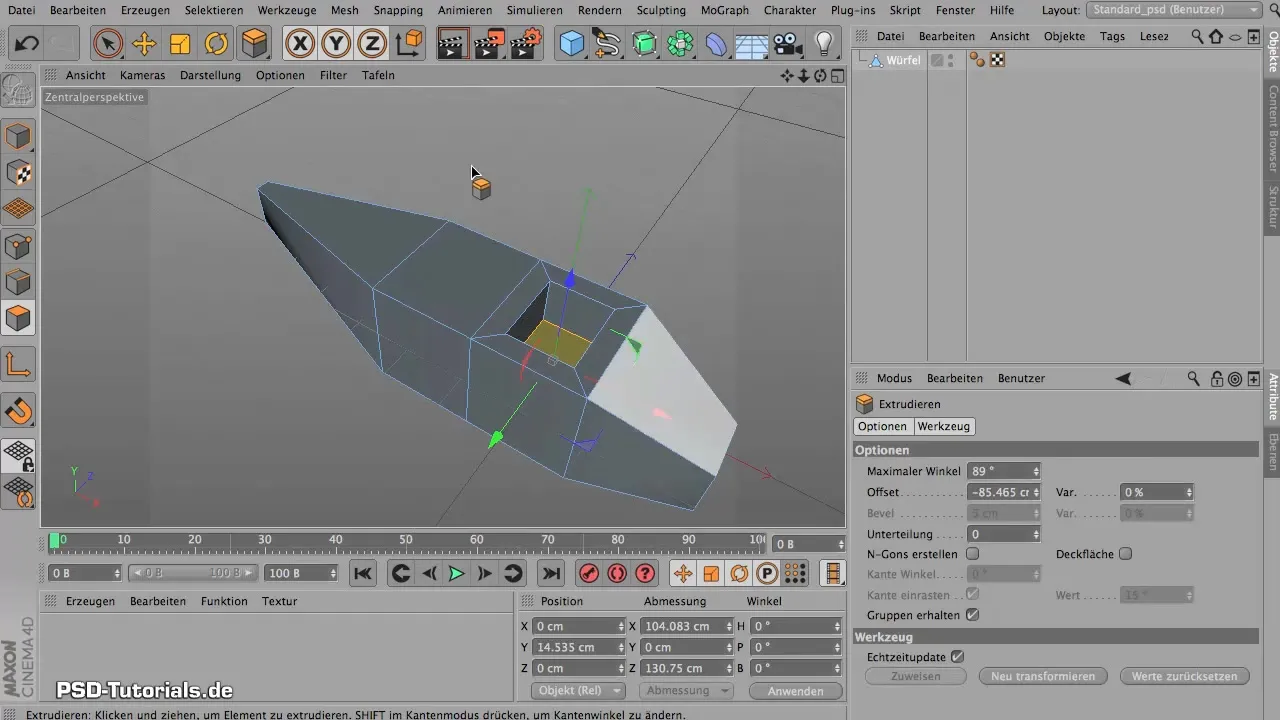Viewport: 1280px width, 720px height.
Task: Select the Live Selection tool
Action: 108,44
